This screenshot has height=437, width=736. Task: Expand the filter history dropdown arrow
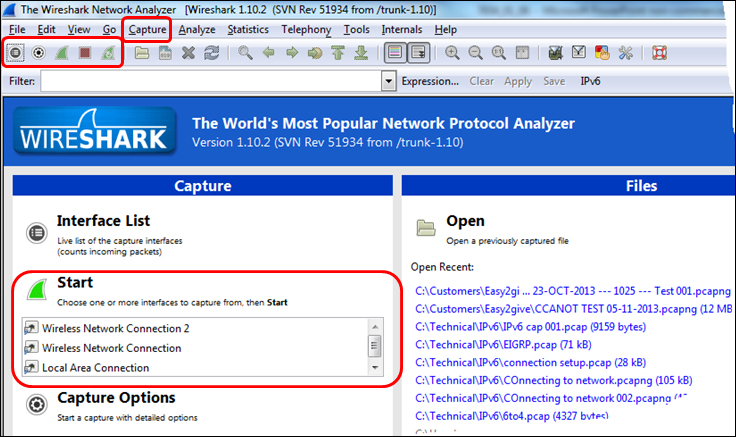click(389, 81)
